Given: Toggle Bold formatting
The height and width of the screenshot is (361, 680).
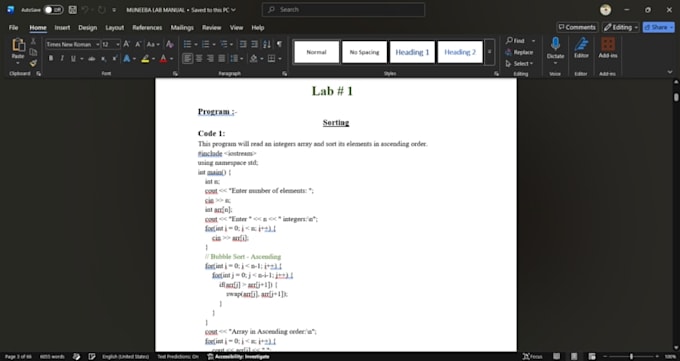Looking at the screenshot, I should click(51, 59).
